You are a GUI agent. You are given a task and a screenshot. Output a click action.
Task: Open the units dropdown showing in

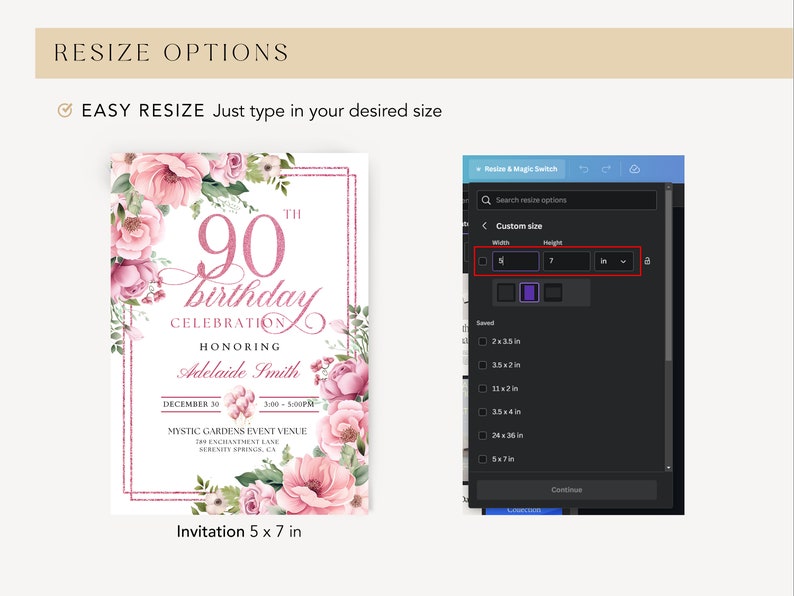pyautogui.click(x=613, y=261)
